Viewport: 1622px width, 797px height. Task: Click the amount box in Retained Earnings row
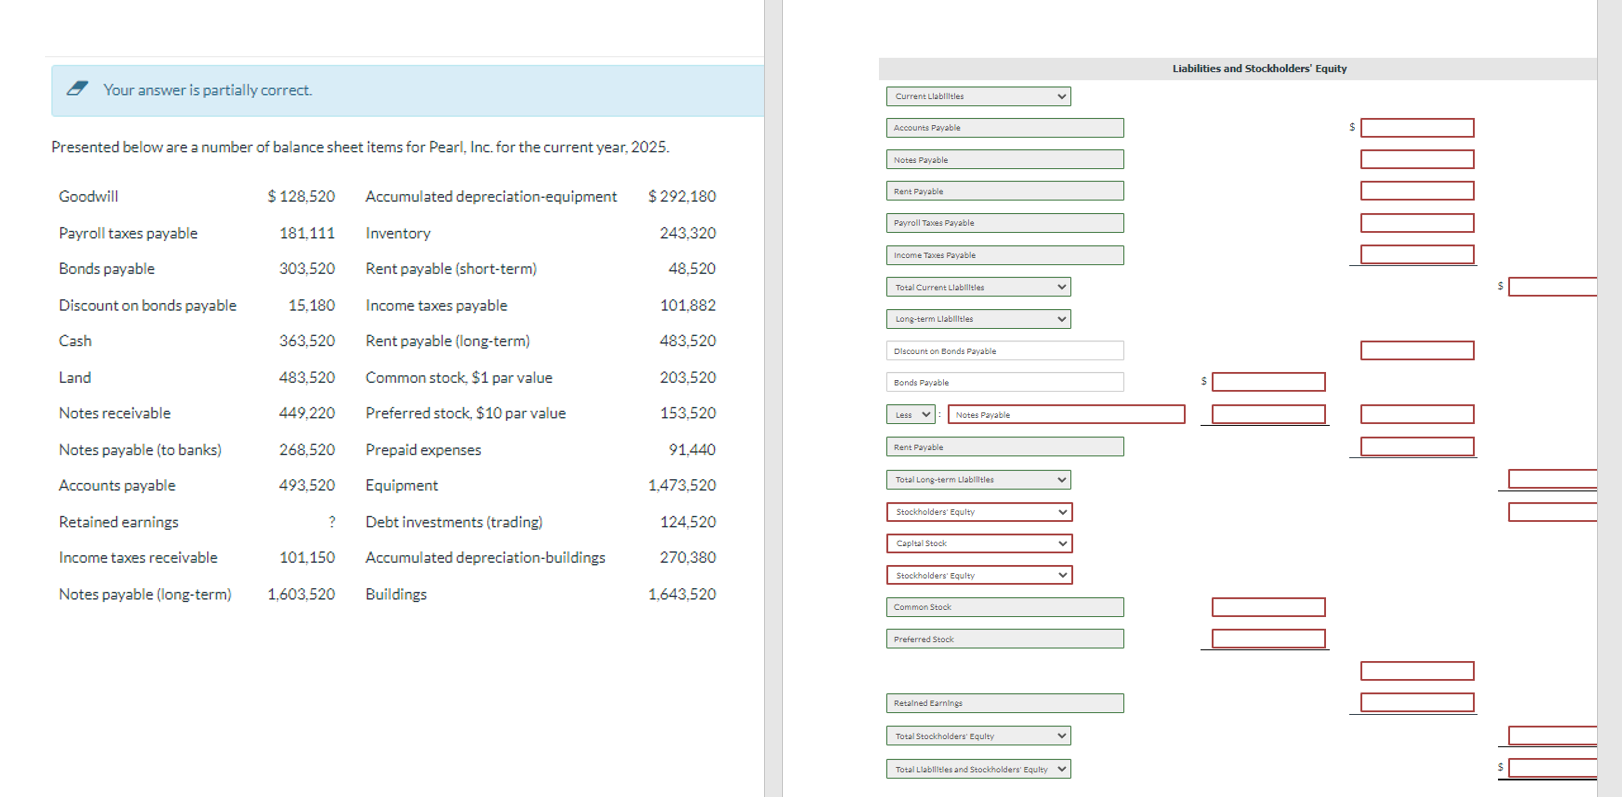click(x=1417, y=702)
